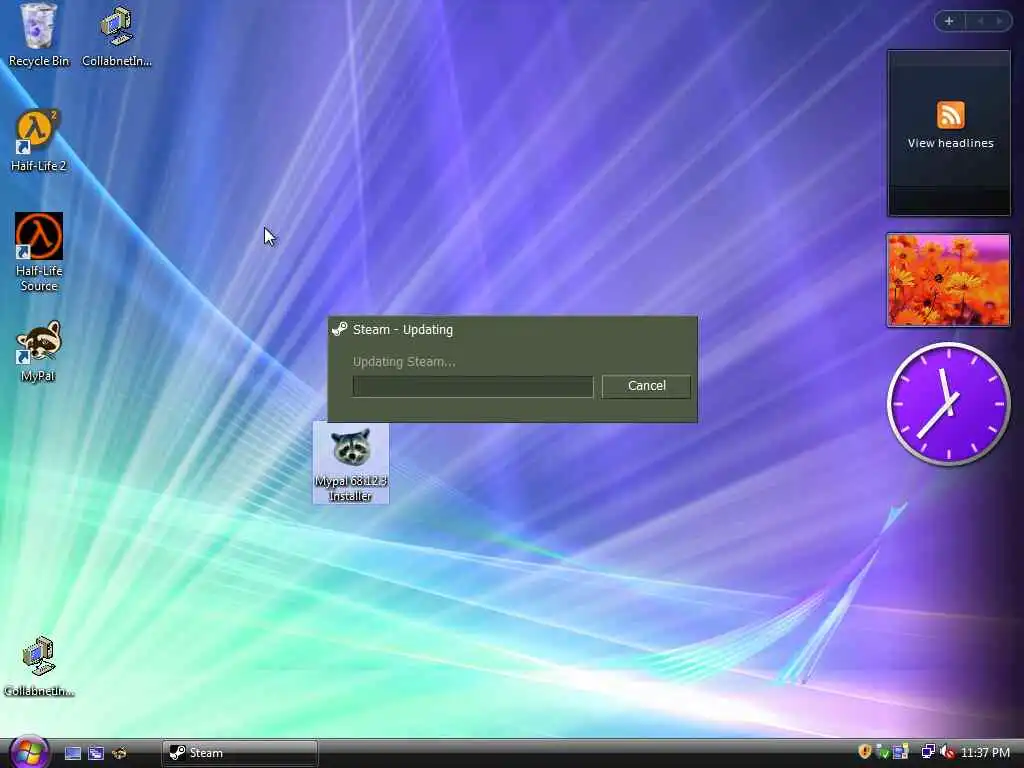
Task: Select the Recycle Bin desktop icon
Action: coord(38,35)
